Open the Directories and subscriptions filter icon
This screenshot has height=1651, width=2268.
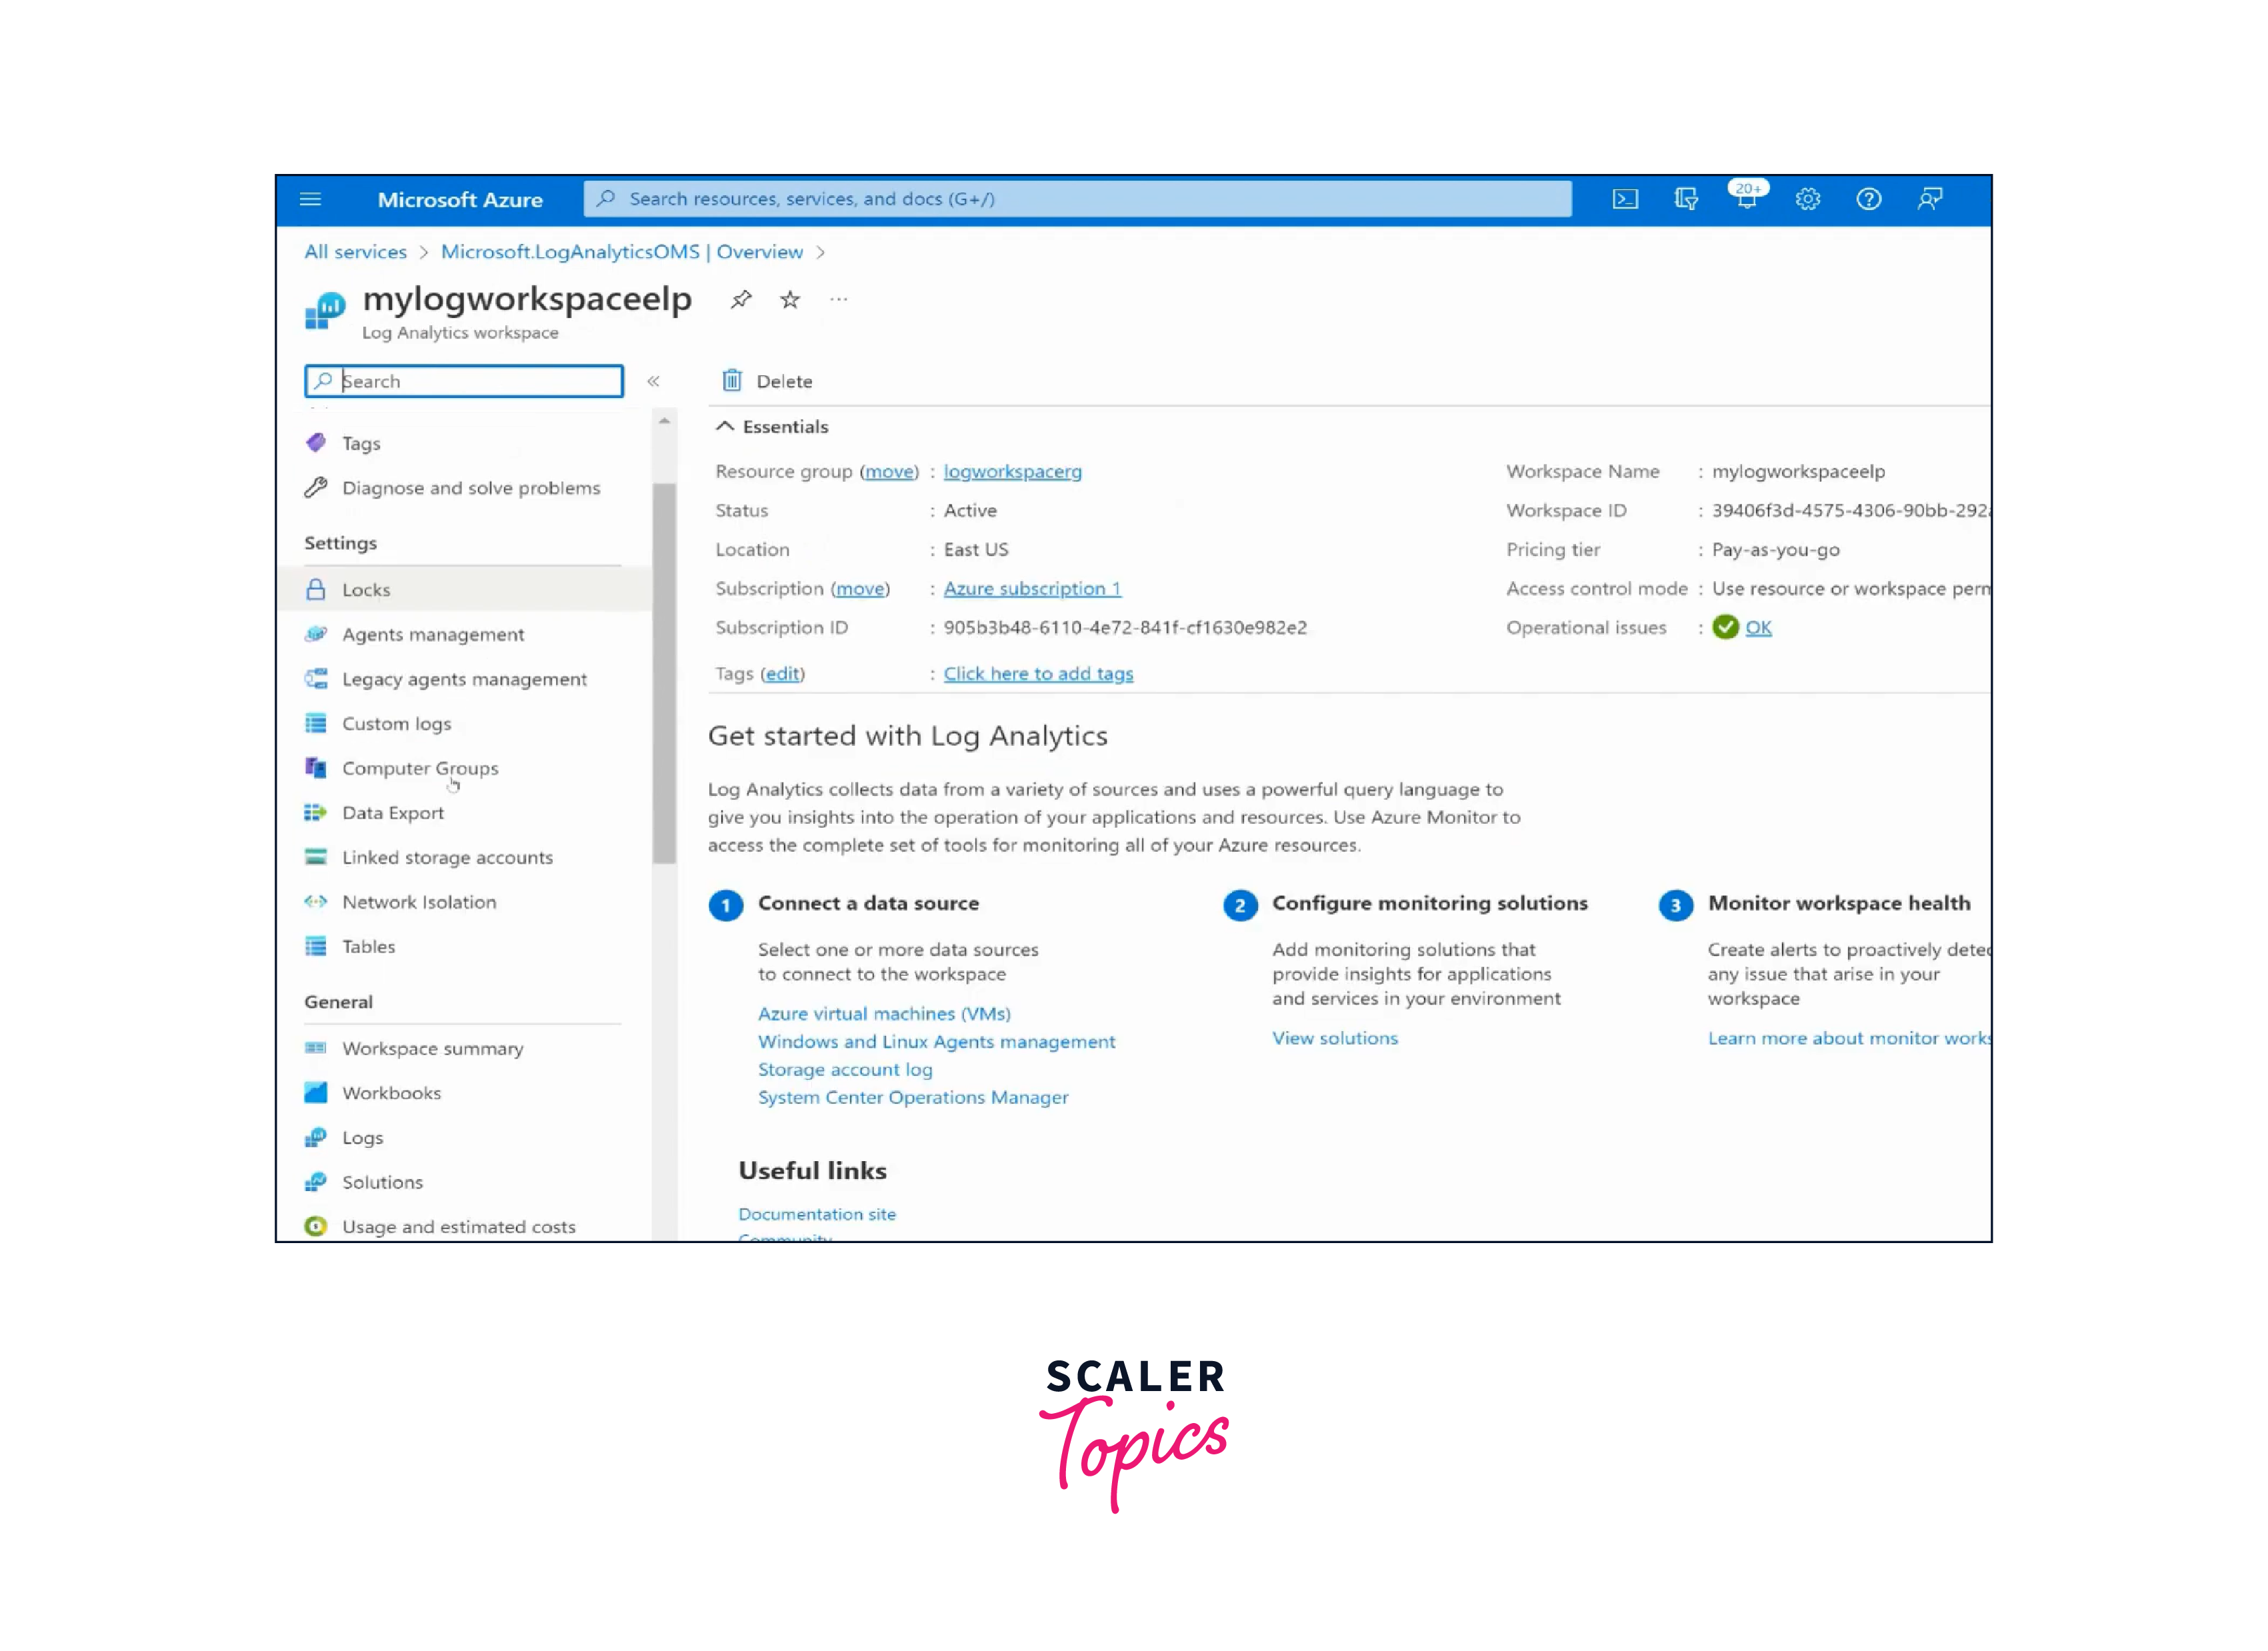[x=1686, y=199]
